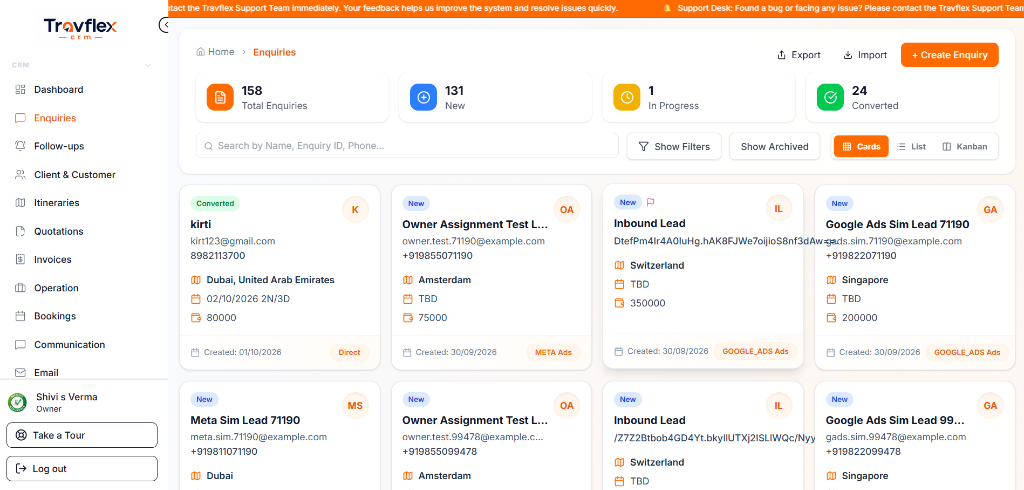This screenshot has height=490, width=1024.
Task: Click the Converted status badge
Action: coord(215,203)
